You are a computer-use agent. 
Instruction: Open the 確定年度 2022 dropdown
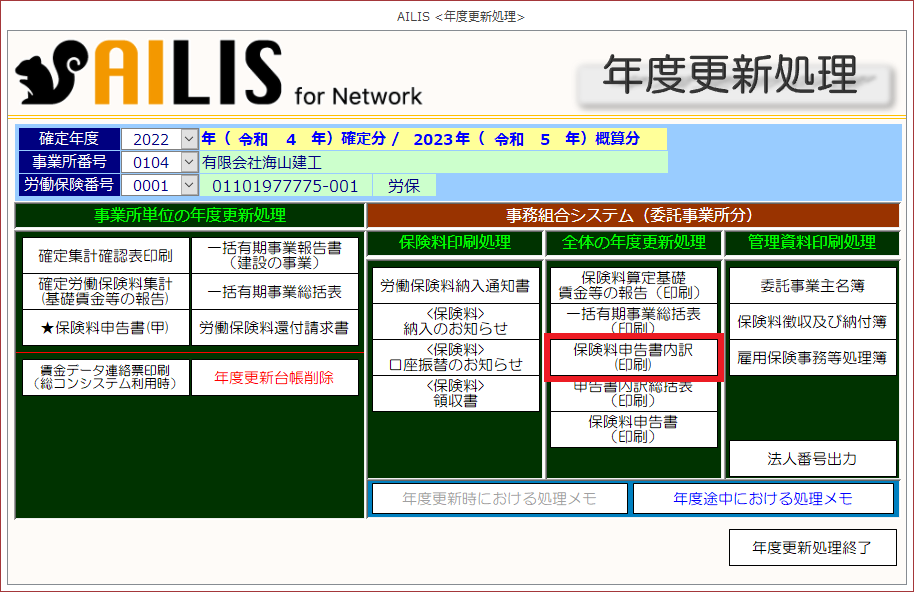[x=189, y=139]
